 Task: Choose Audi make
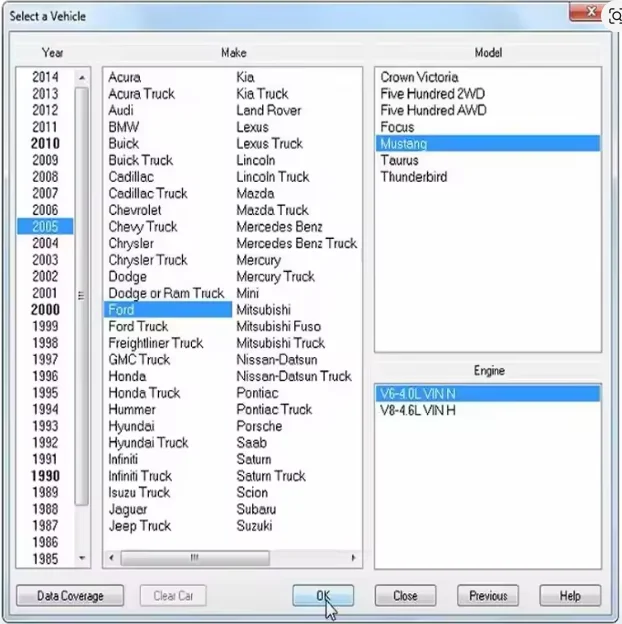[x=121, y=110]
